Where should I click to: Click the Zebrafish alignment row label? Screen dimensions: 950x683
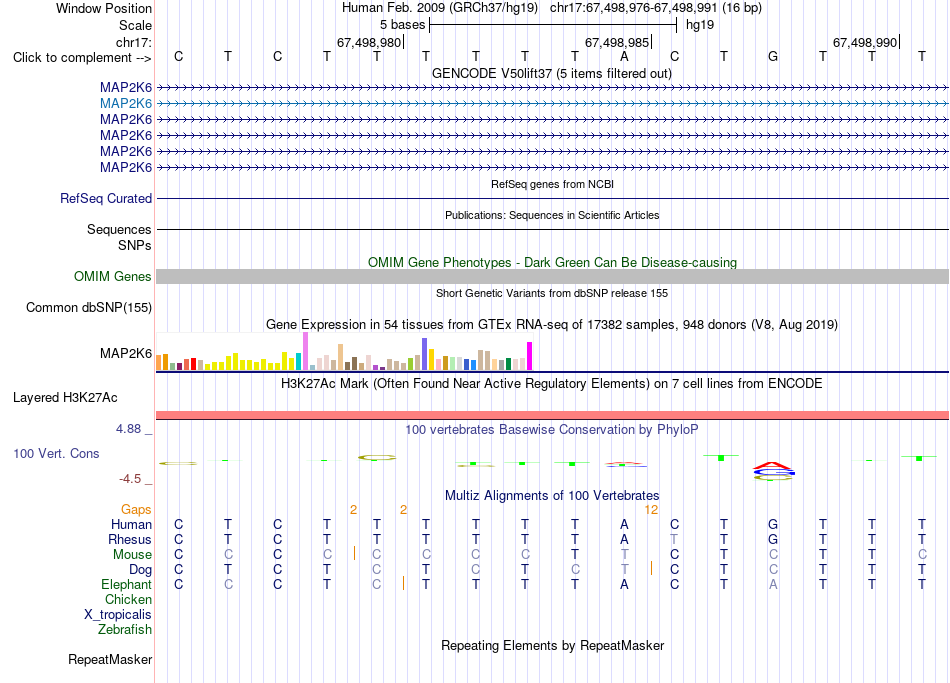(x=125, y=630)
